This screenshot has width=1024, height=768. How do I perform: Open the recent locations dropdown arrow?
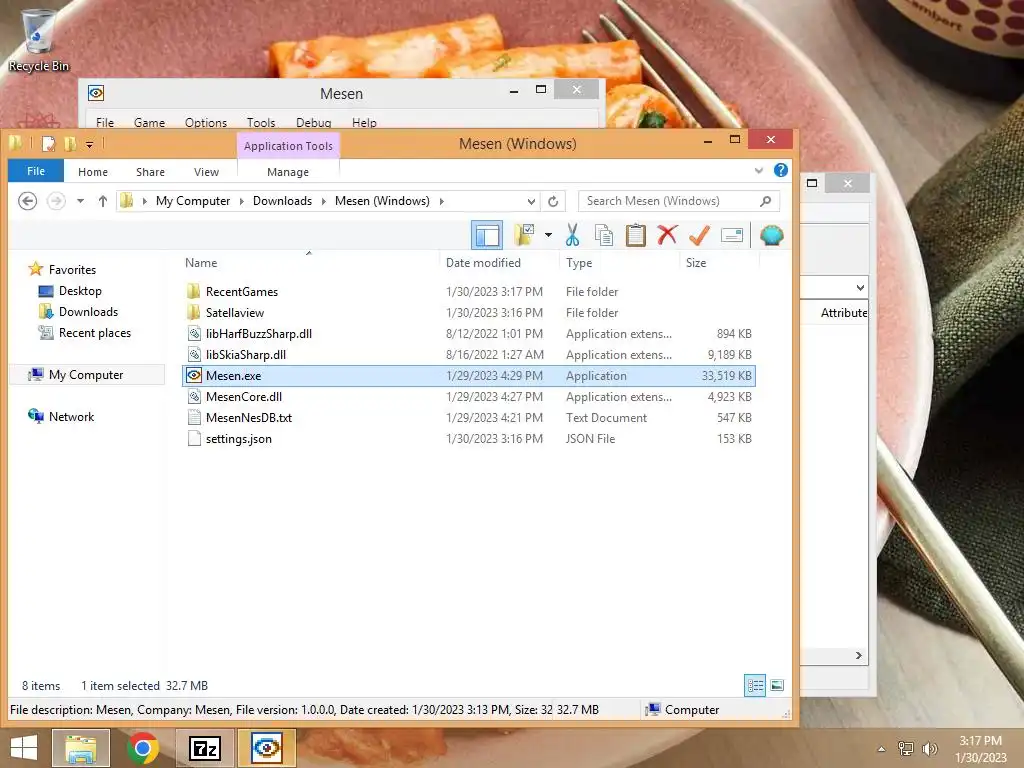(x=80, y=201)
